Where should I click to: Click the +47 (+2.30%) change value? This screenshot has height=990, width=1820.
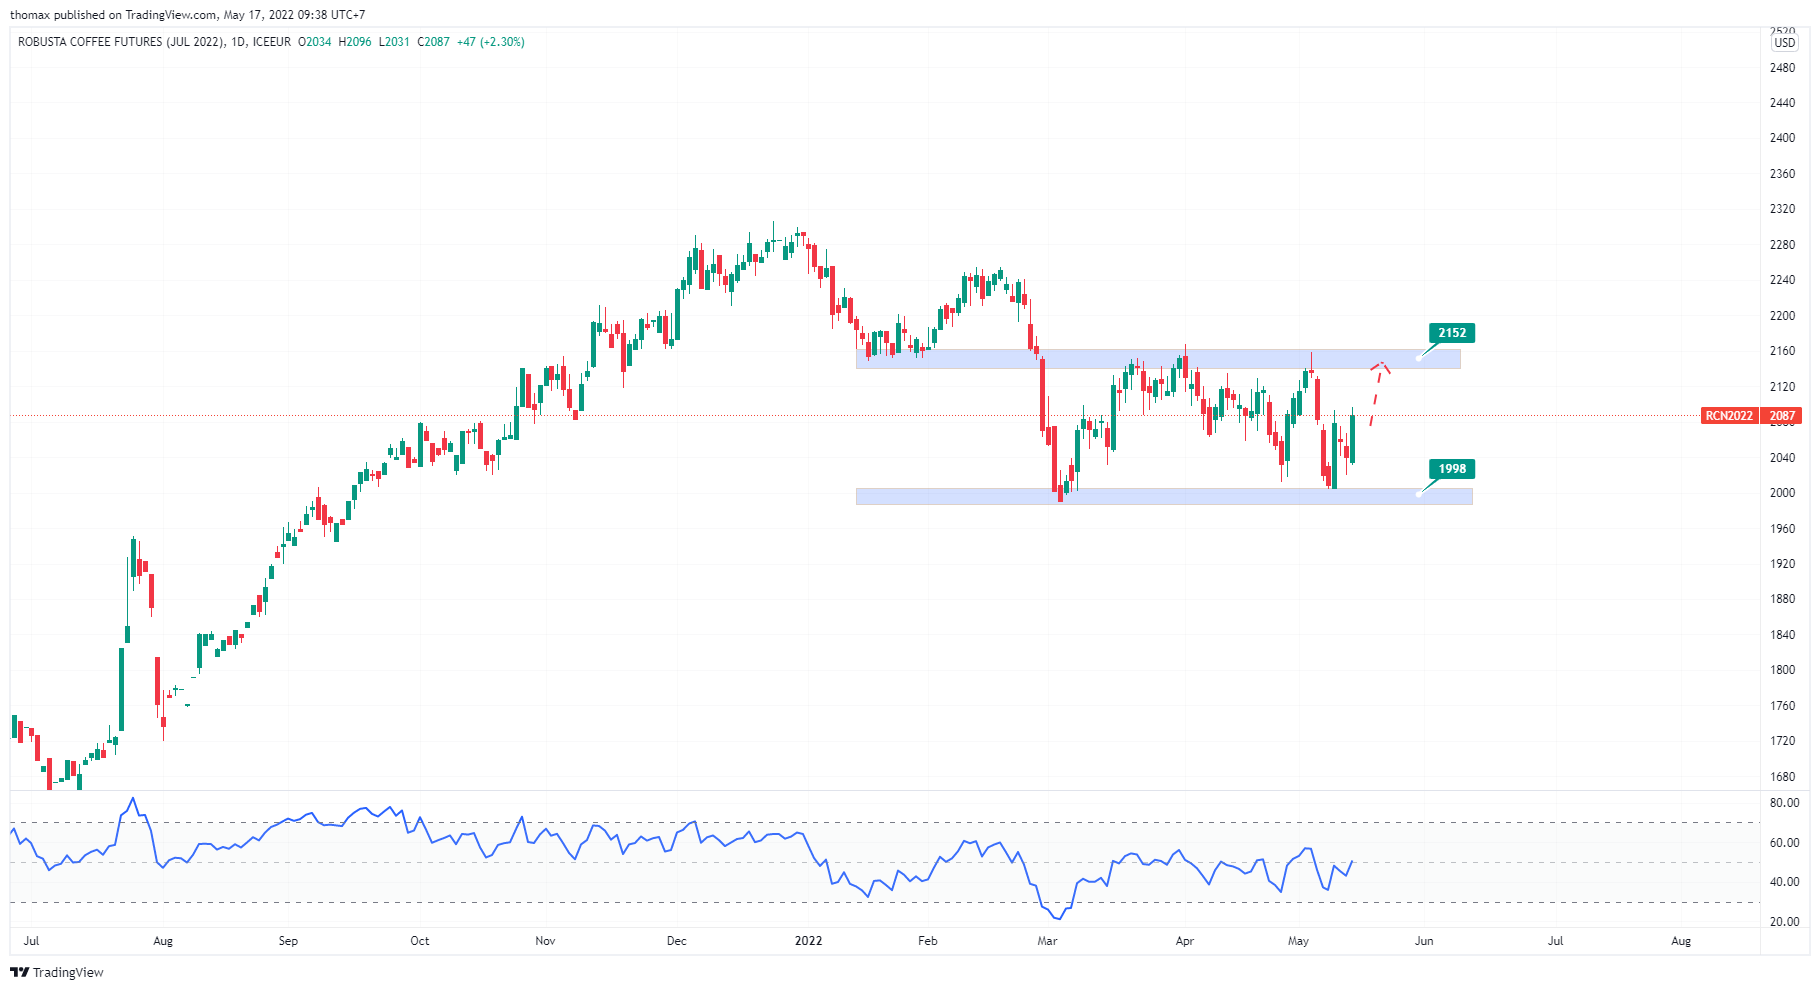[x=490, y=42]
